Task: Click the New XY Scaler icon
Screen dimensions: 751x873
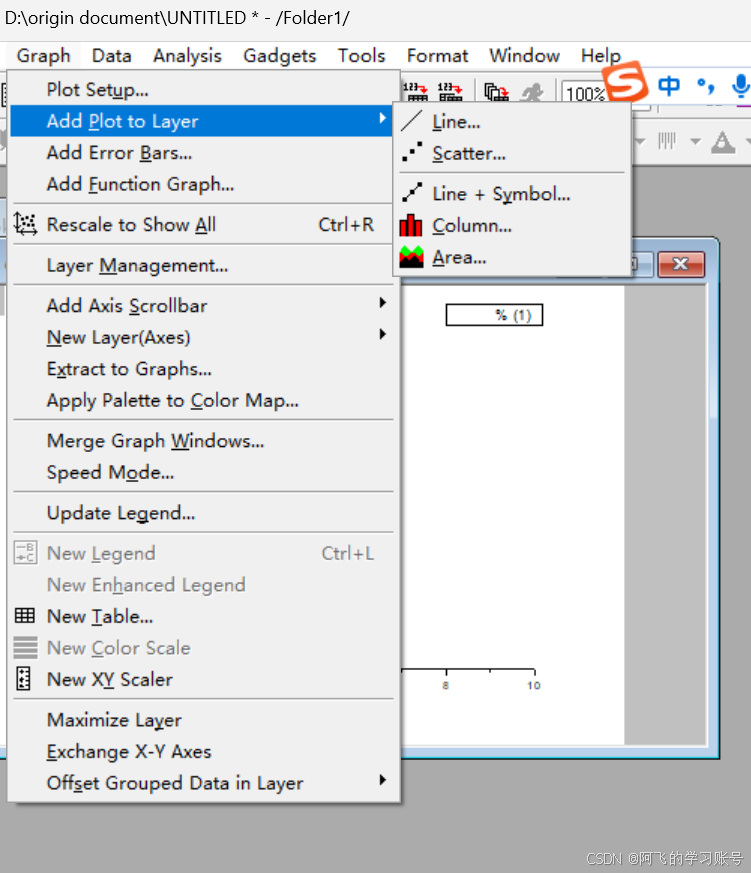Action: [23, 679]
